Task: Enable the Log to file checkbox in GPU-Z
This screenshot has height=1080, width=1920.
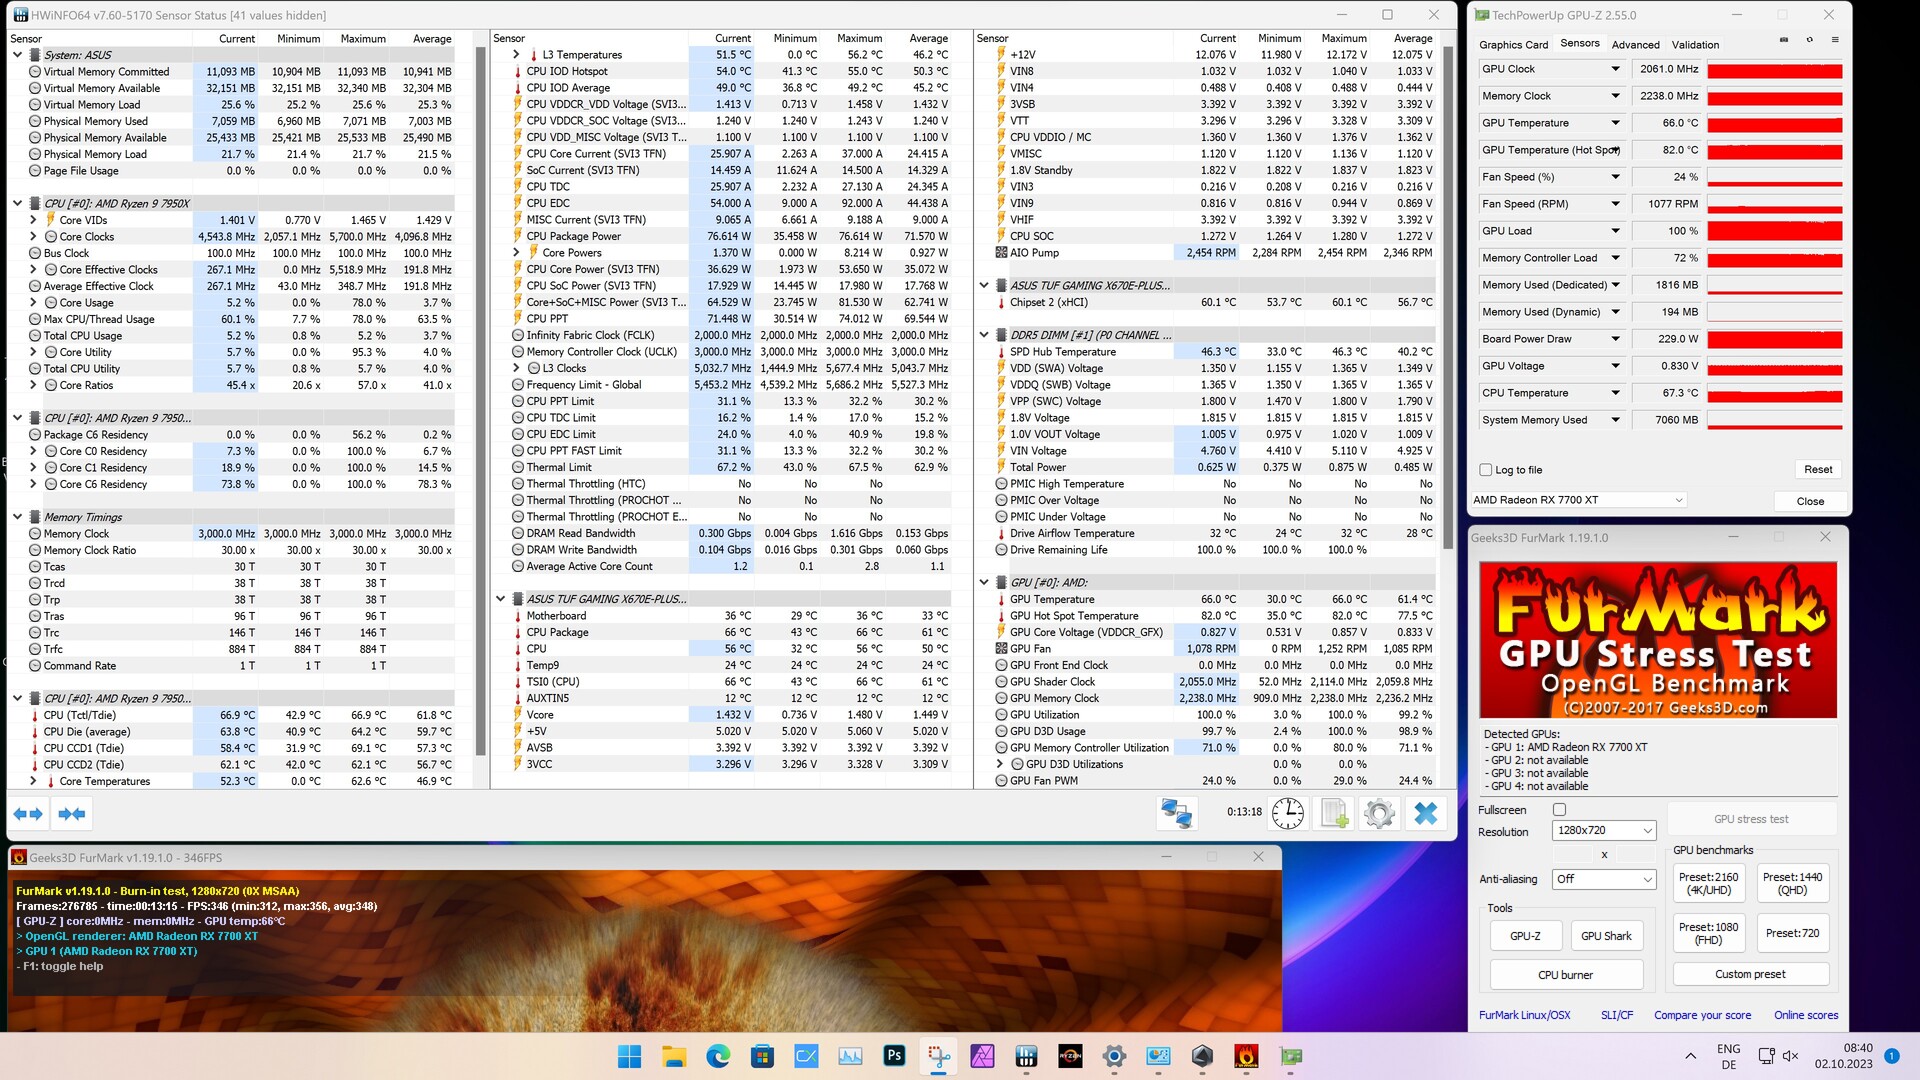Action: point(1485,470)
